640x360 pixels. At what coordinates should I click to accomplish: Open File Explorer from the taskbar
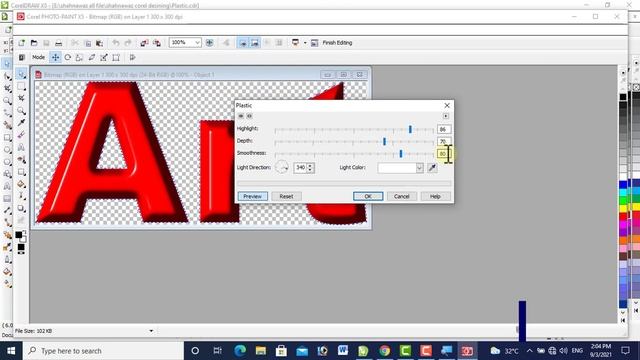pyautogui.click(x=260, y=351)
